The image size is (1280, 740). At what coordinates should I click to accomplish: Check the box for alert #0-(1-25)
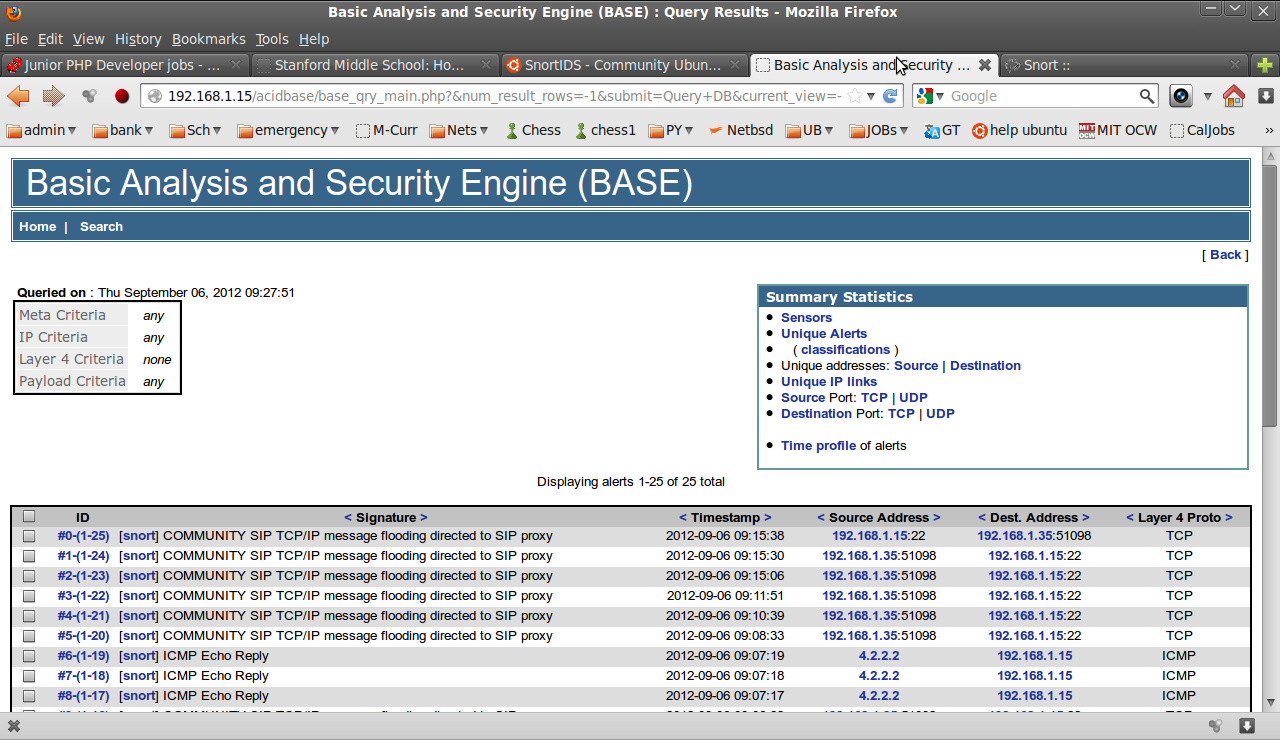[x=29, y=536]
